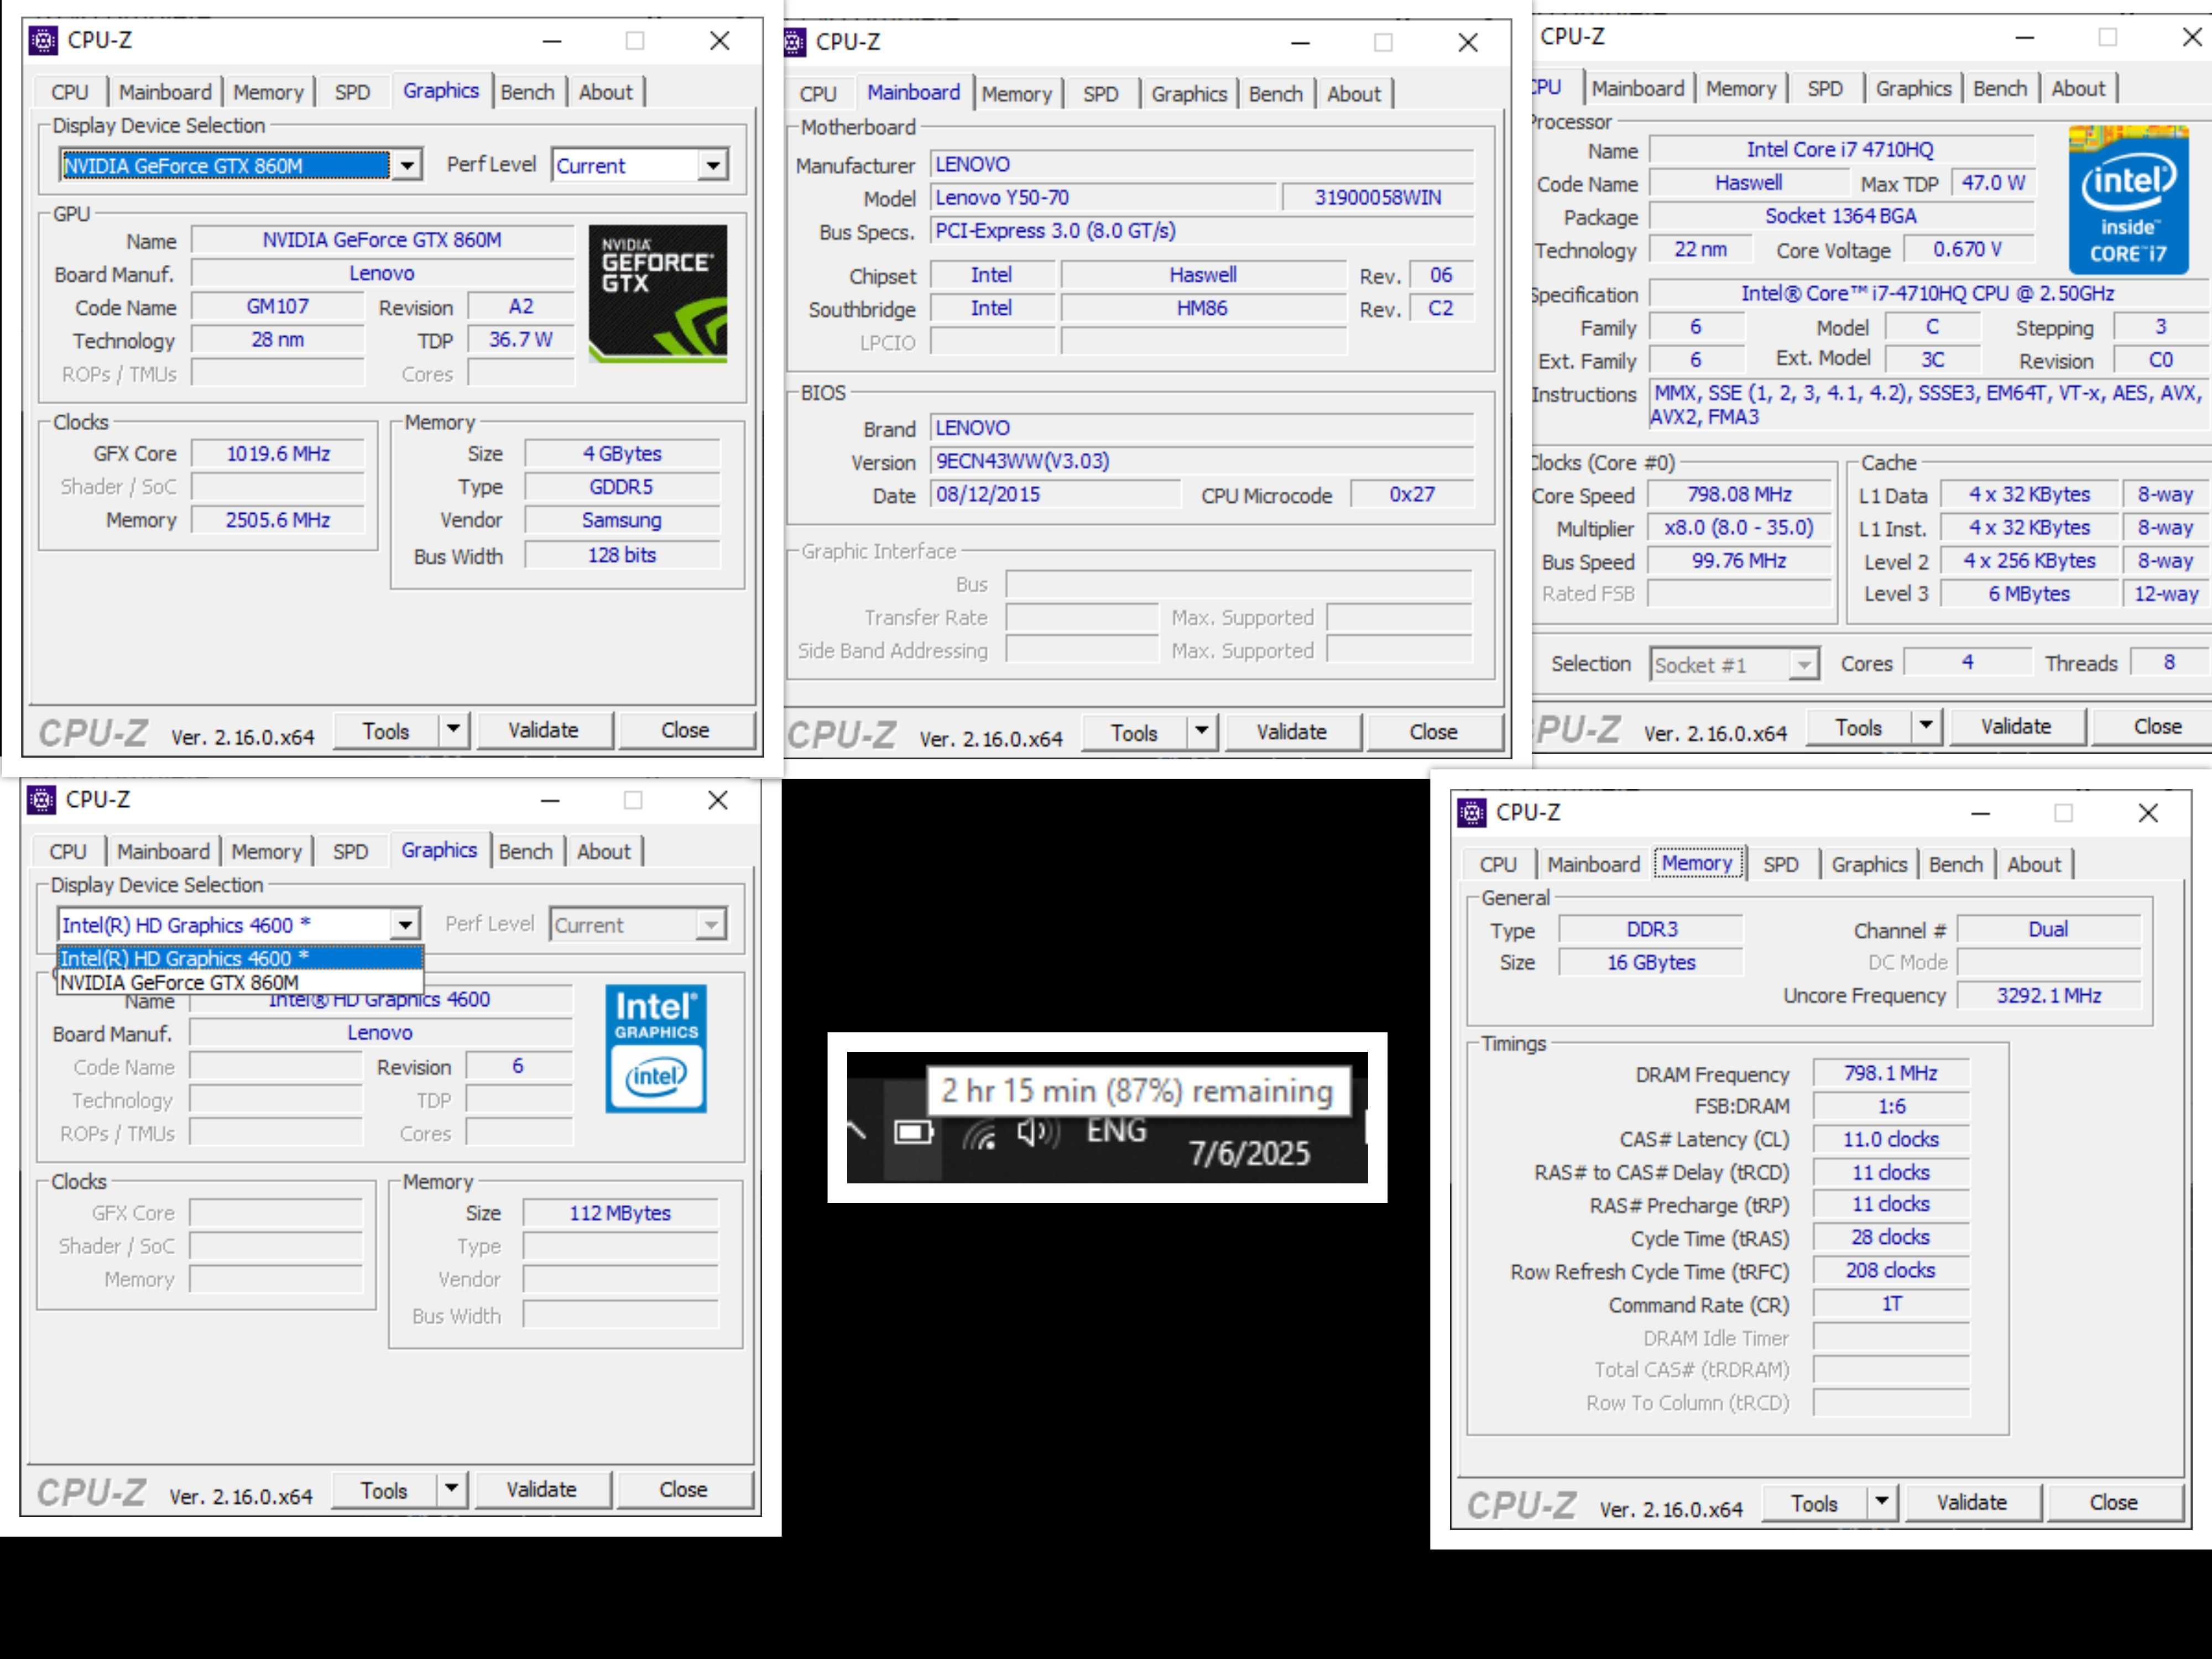
Task: Click GFX Core 1019.6 MHz value
Action: (x=278, y=454)
